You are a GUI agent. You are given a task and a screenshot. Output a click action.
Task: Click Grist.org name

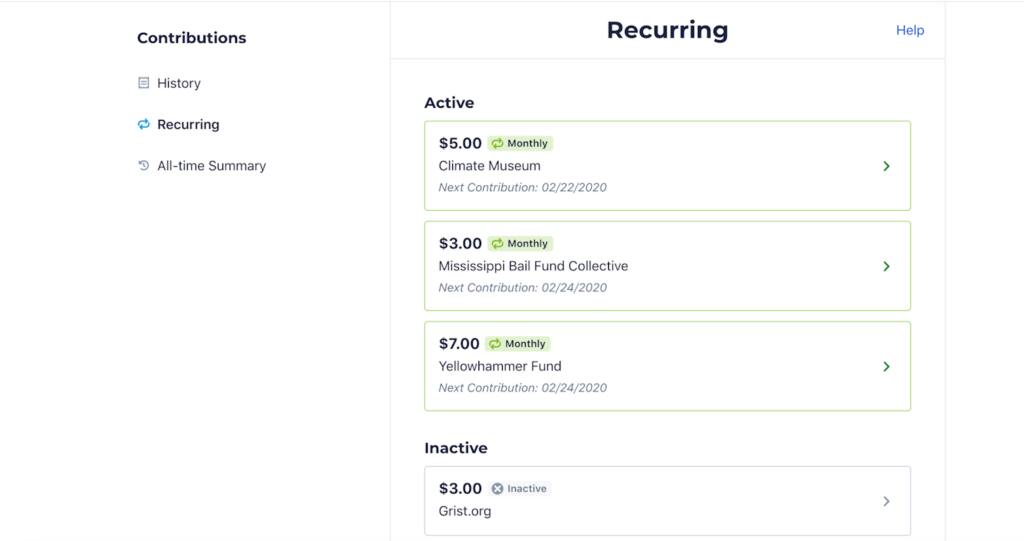[x=464, y=511]
